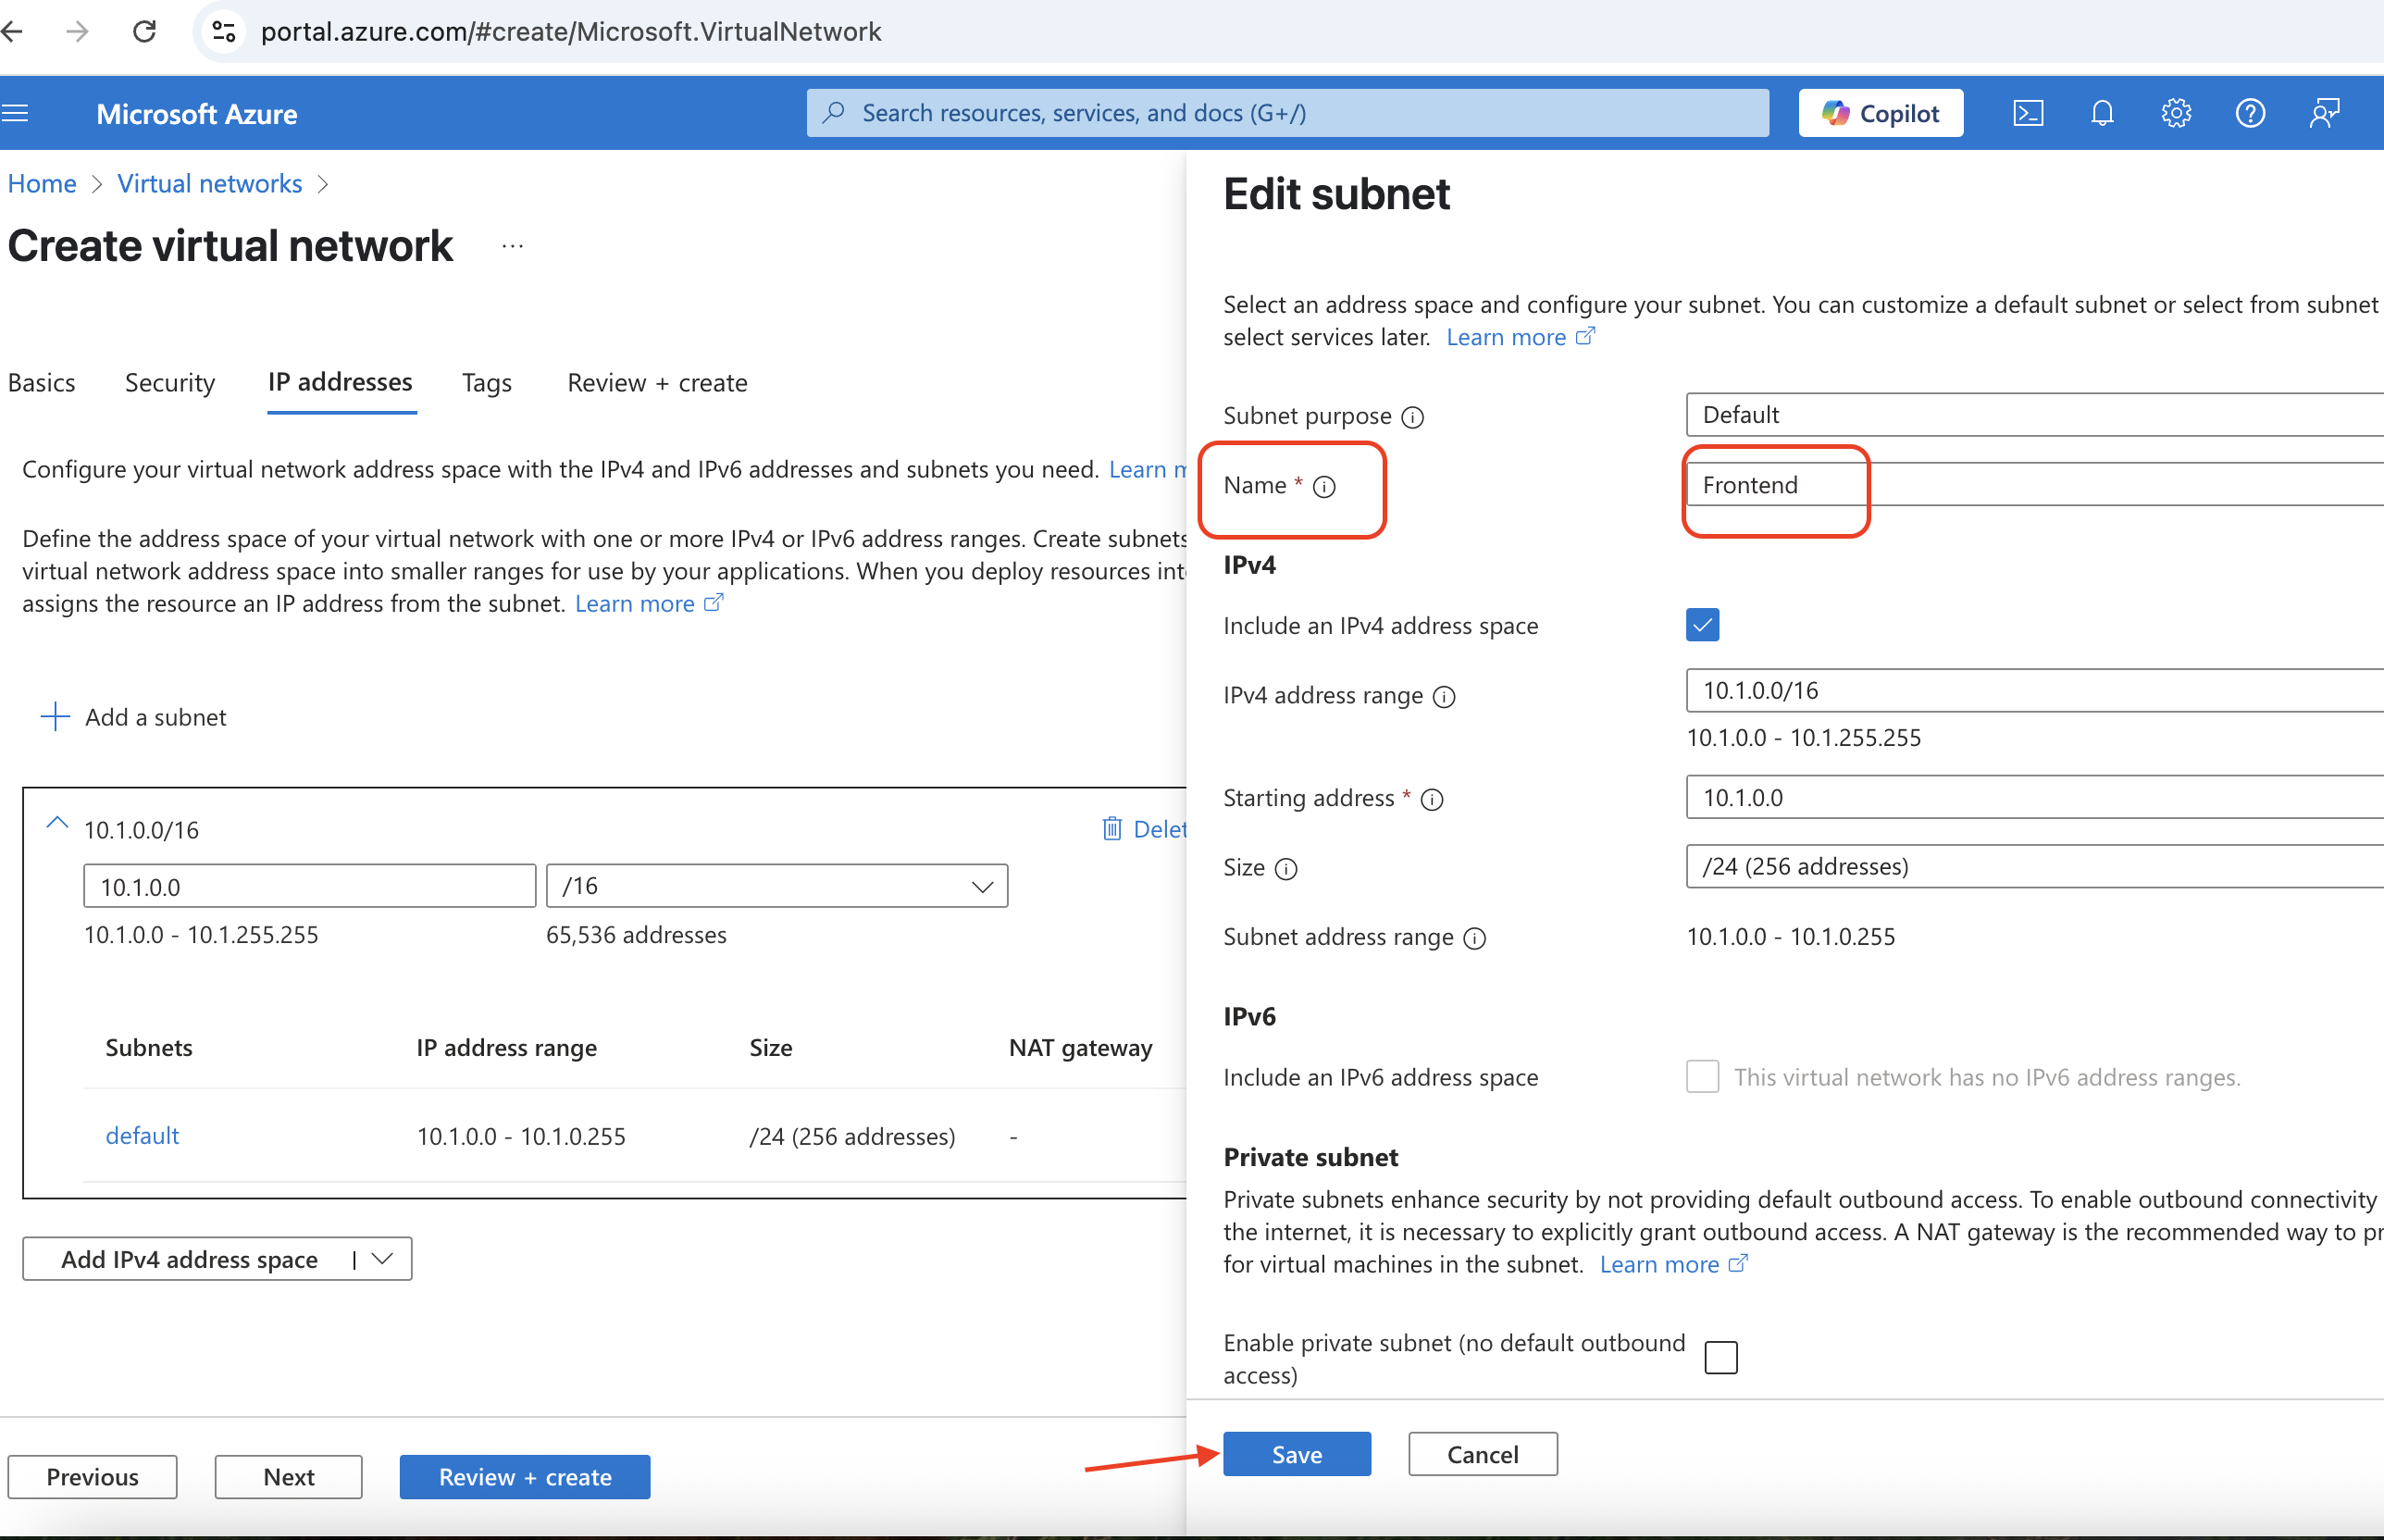Image resolution: width=2384 pixels, height=1540 pixels.
Task: Open the help question mark icon
Action: click(x=2250, y=113)
